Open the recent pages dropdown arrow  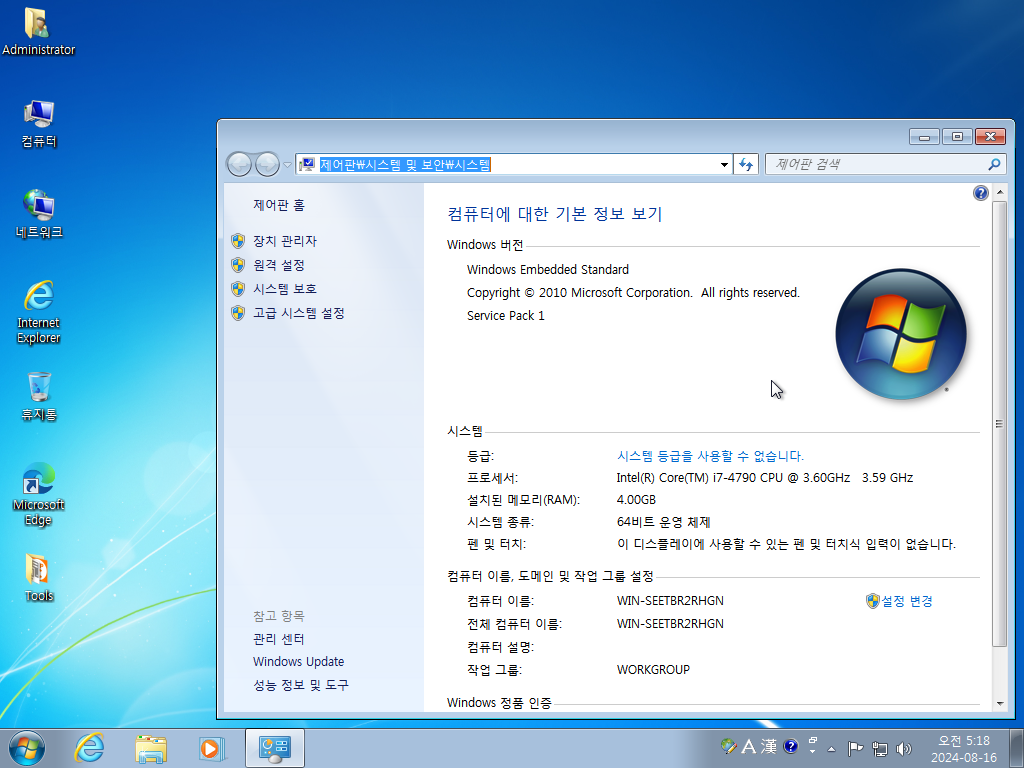(x=287, y=165)
